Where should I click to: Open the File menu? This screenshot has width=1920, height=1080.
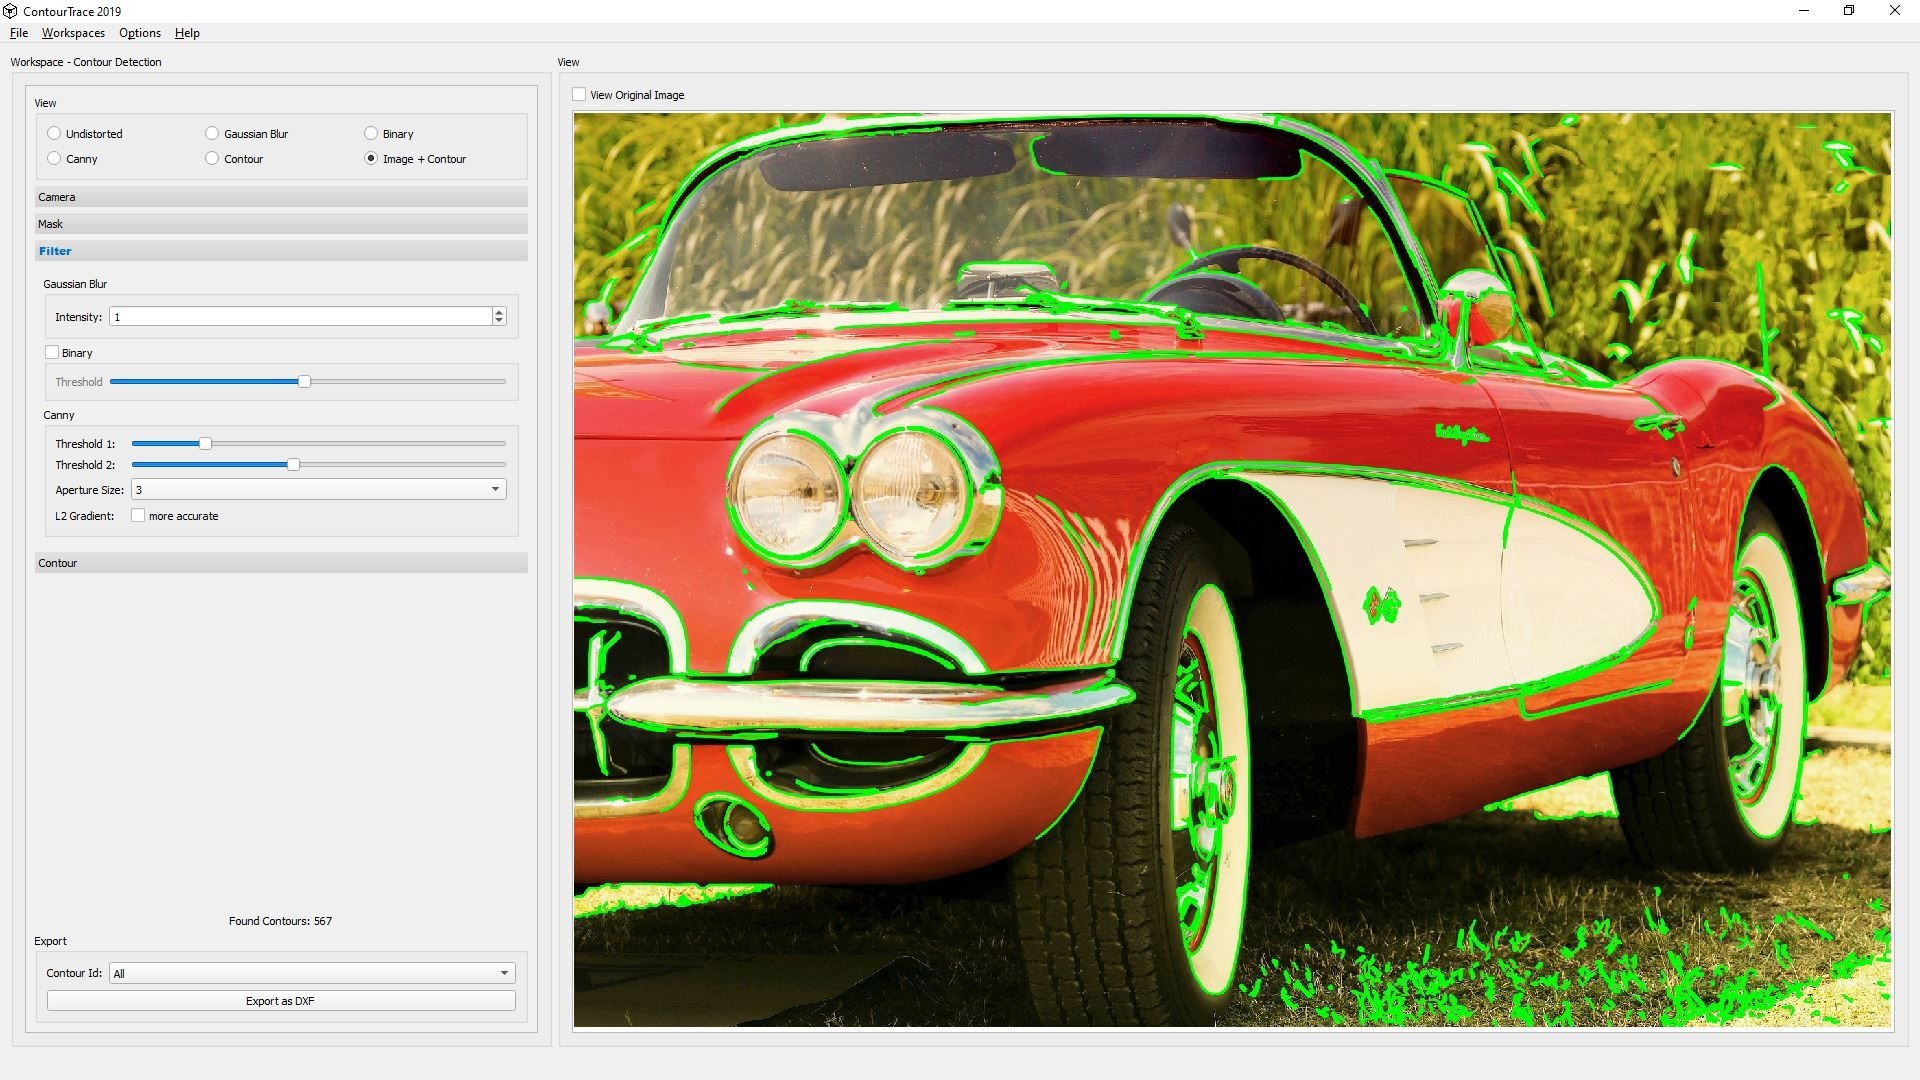[x=18, y=33]
